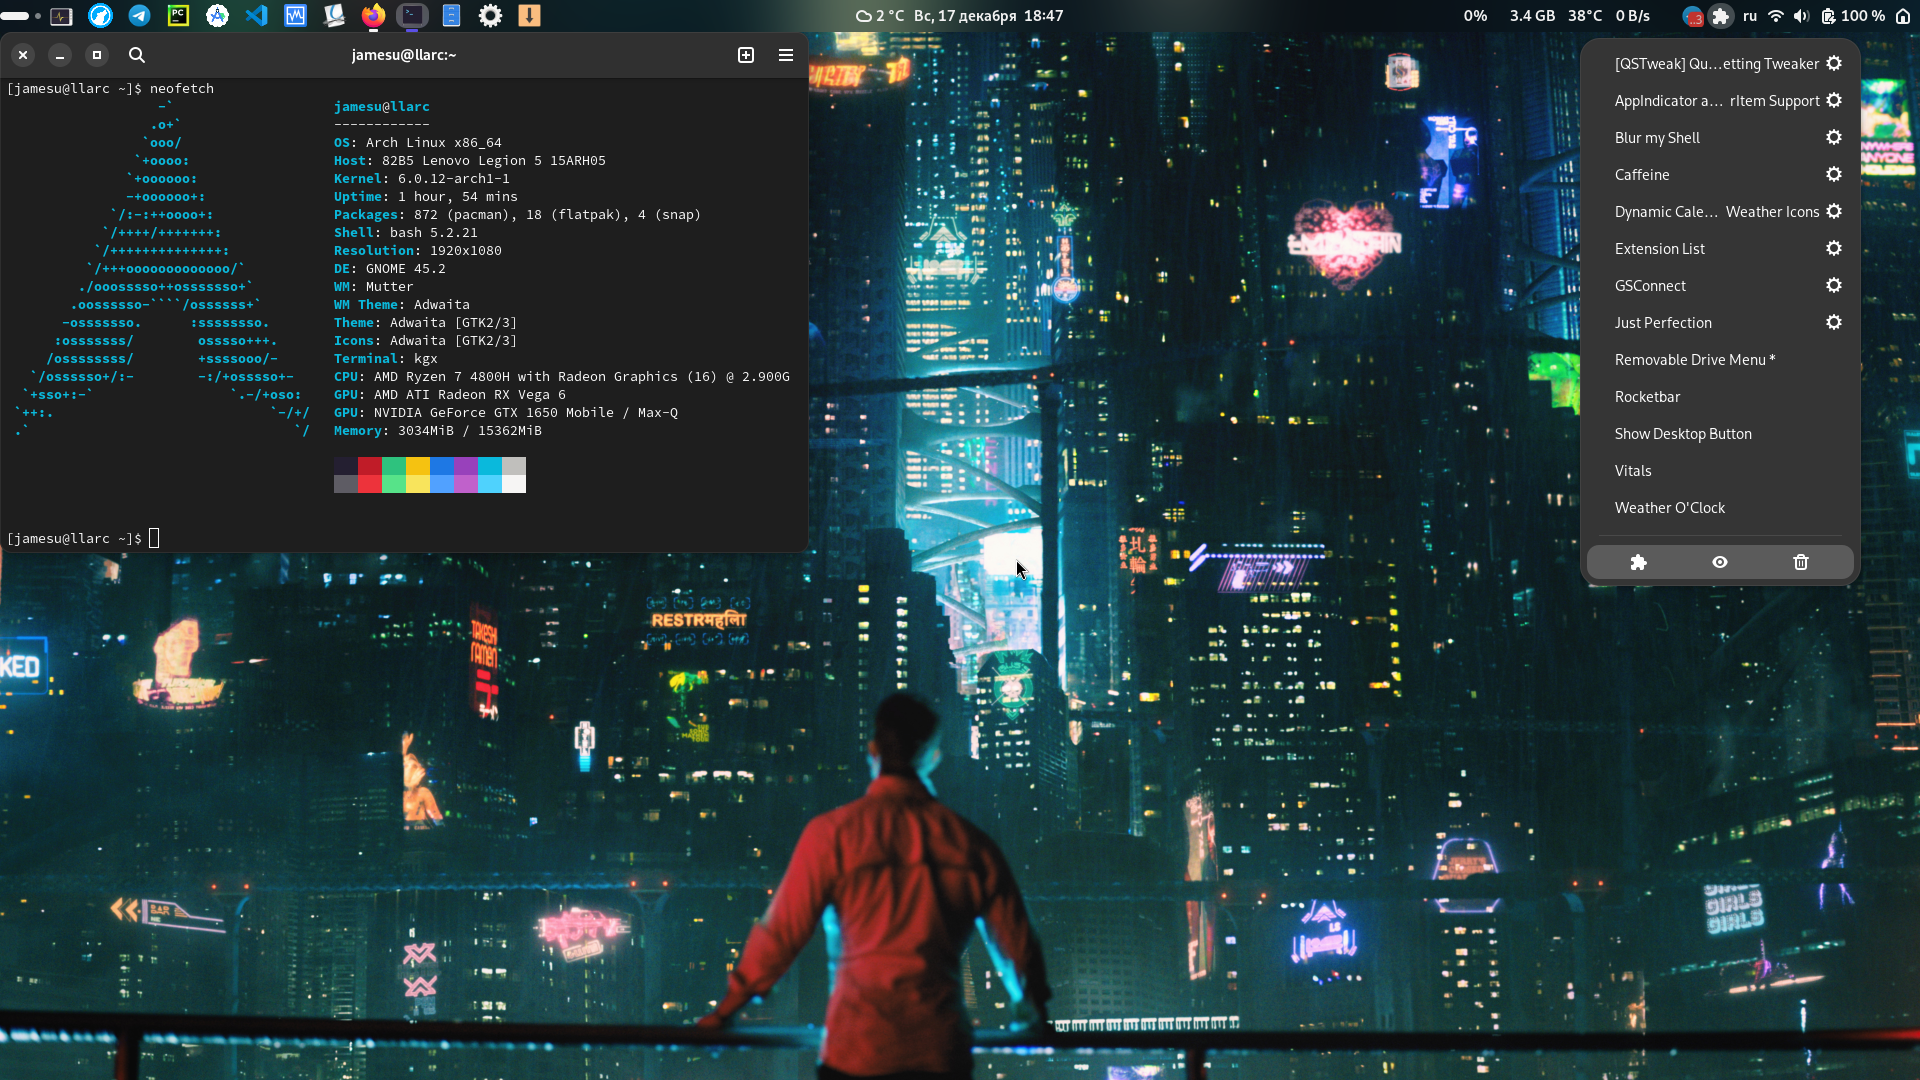
Task: Click the 'DE: GNOME 45.2' line
Action: point(390,269)
